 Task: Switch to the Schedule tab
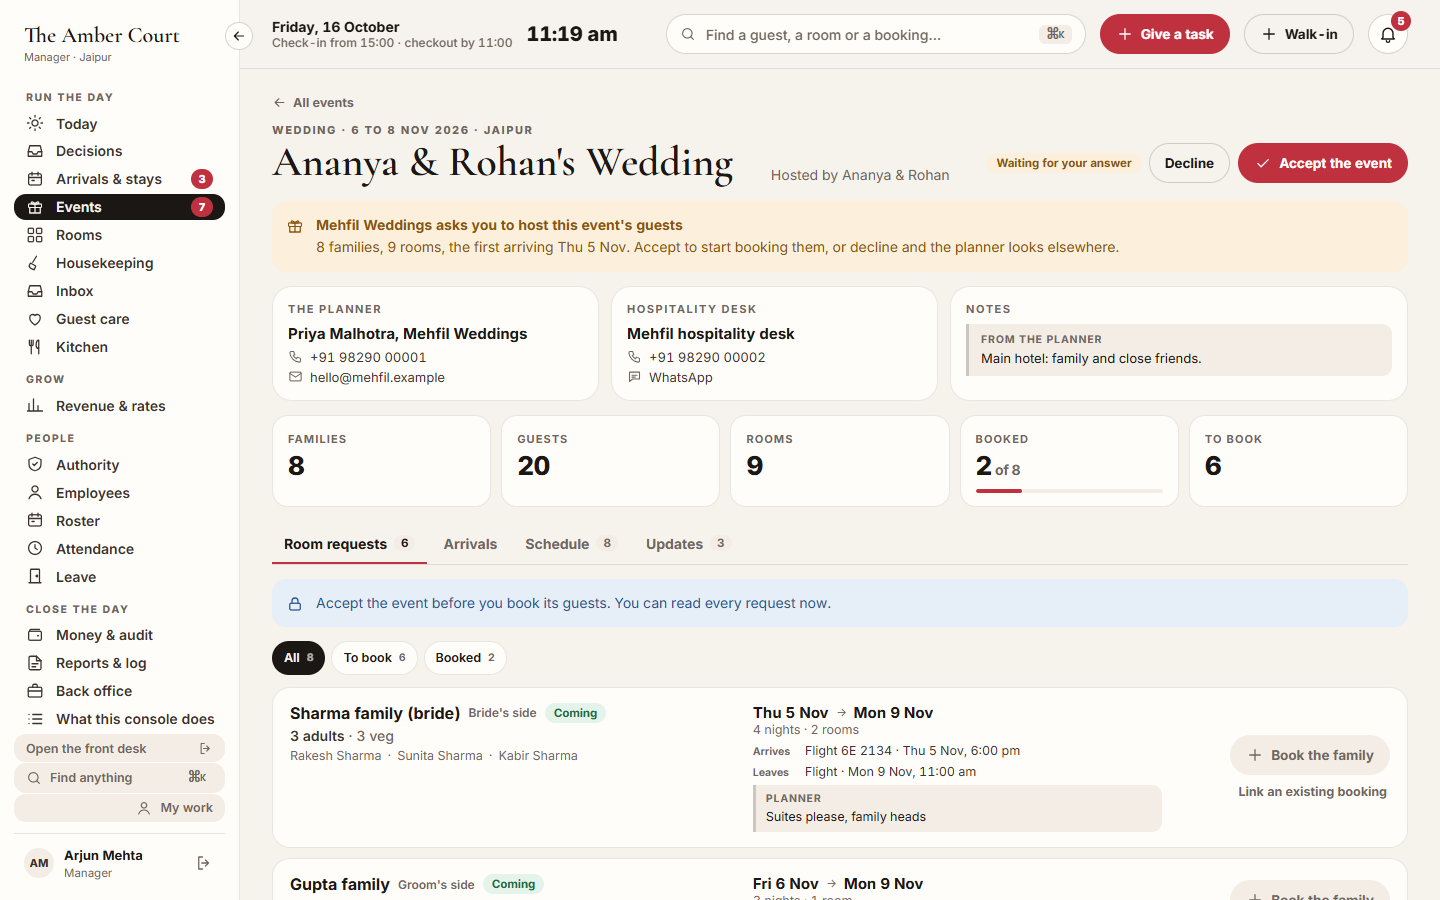point(570,544)
